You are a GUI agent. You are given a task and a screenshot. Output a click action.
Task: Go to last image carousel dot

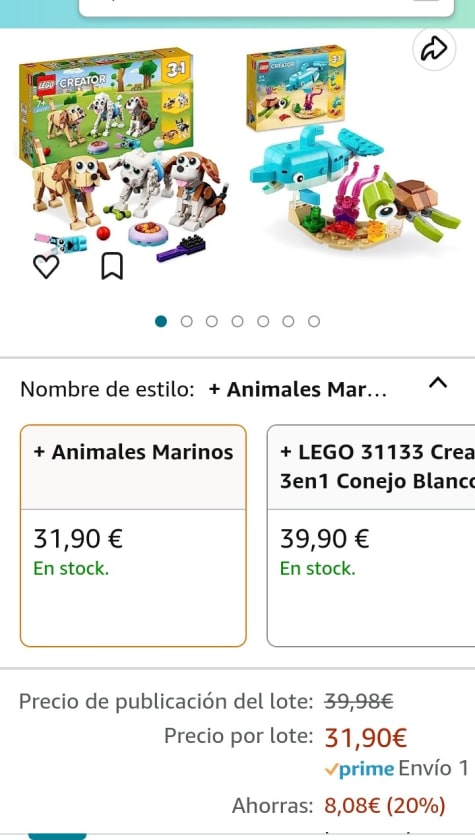[x=314, y=321]
